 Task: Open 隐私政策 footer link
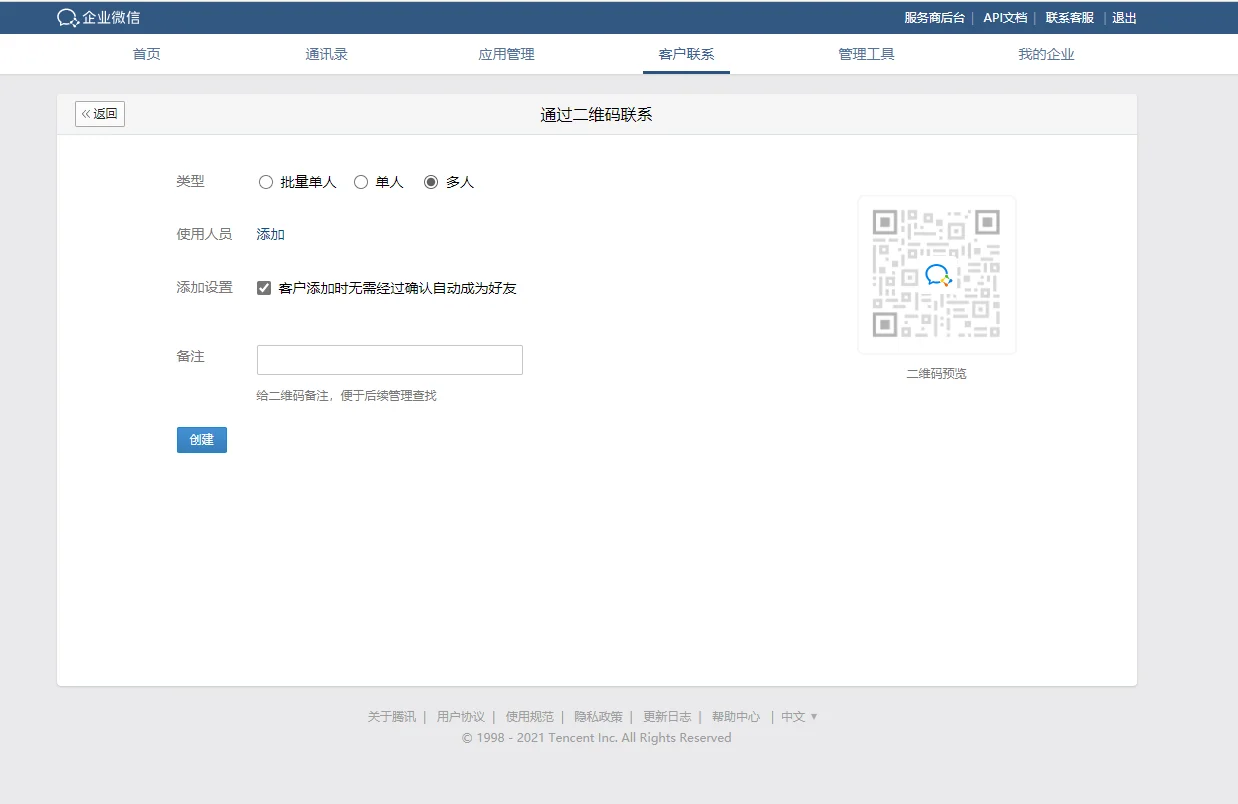click(598, 717)
